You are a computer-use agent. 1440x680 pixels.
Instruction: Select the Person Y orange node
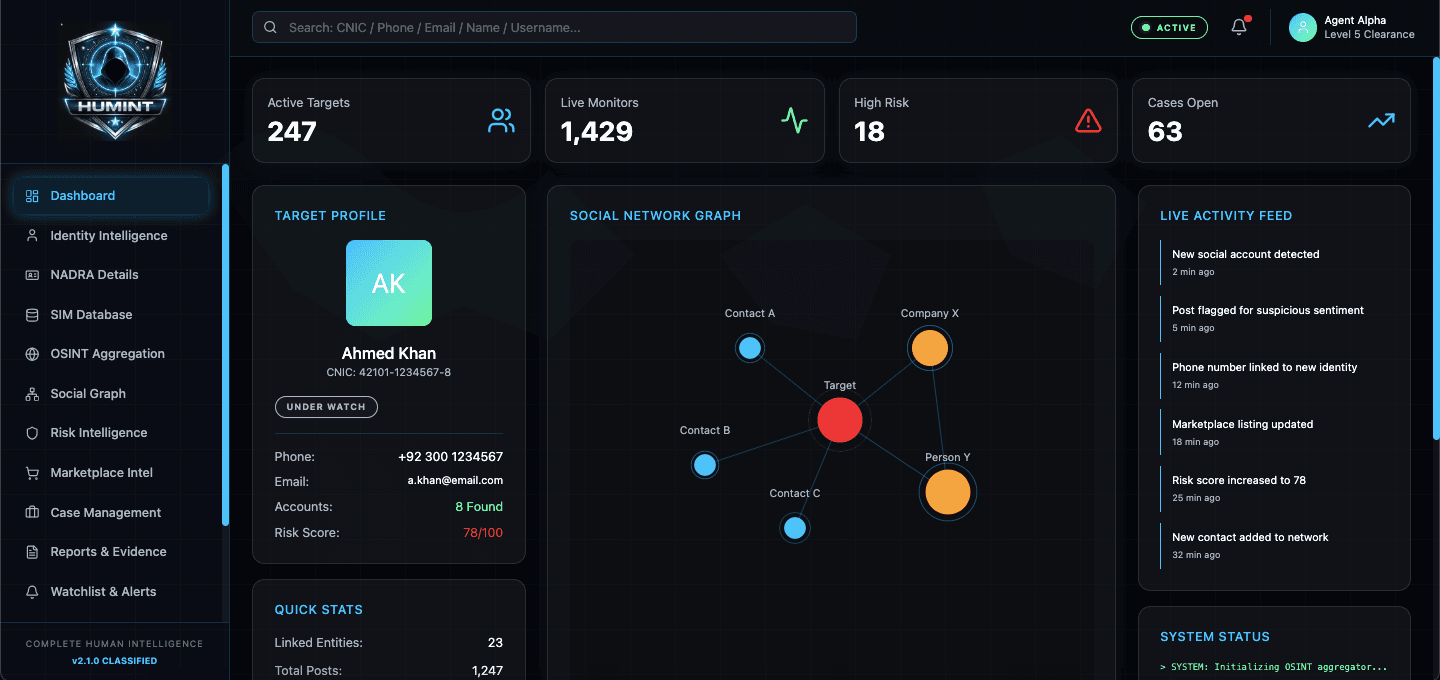coord(947,492)
